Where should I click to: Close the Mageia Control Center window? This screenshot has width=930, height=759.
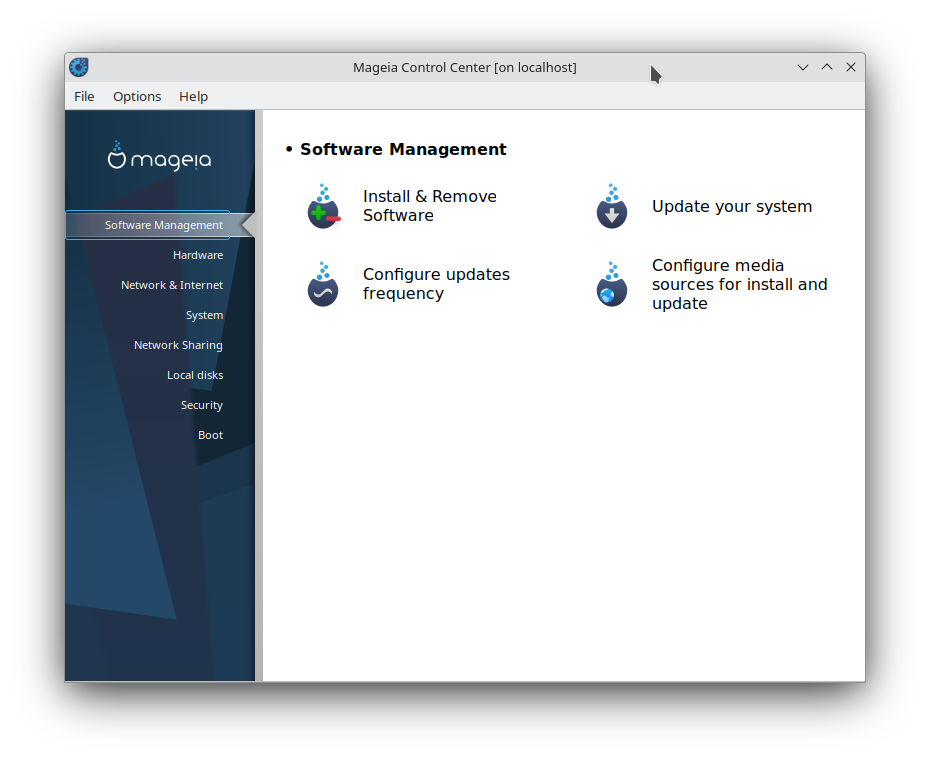[851, 67]
